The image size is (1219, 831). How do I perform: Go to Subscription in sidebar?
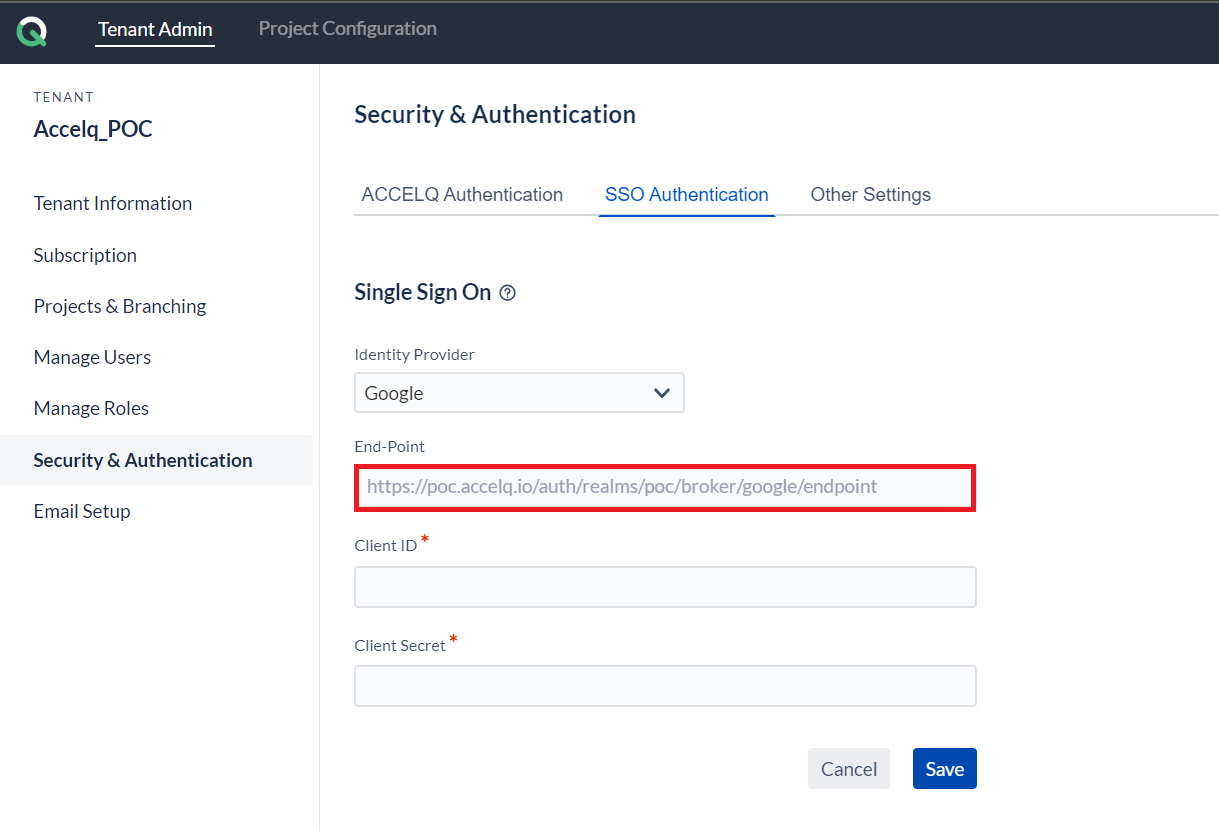pos(85,255)
